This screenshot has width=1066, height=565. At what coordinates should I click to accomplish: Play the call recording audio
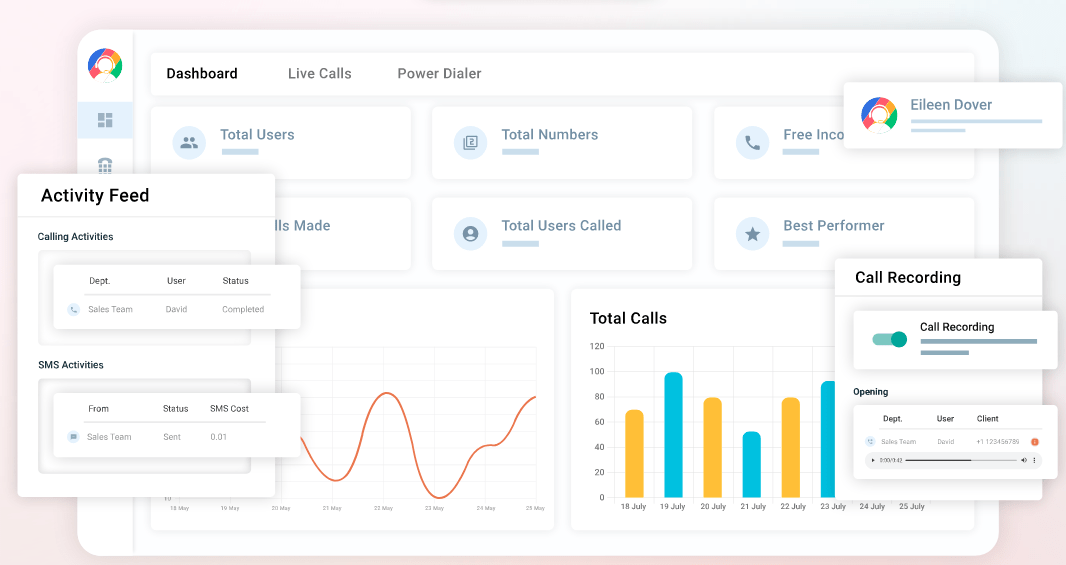coord(872,460)
